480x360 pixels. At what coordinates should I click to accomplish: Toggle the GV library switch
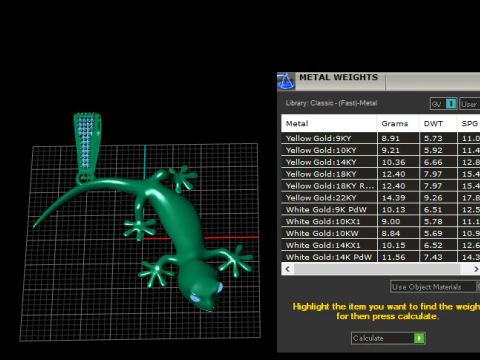444,104
